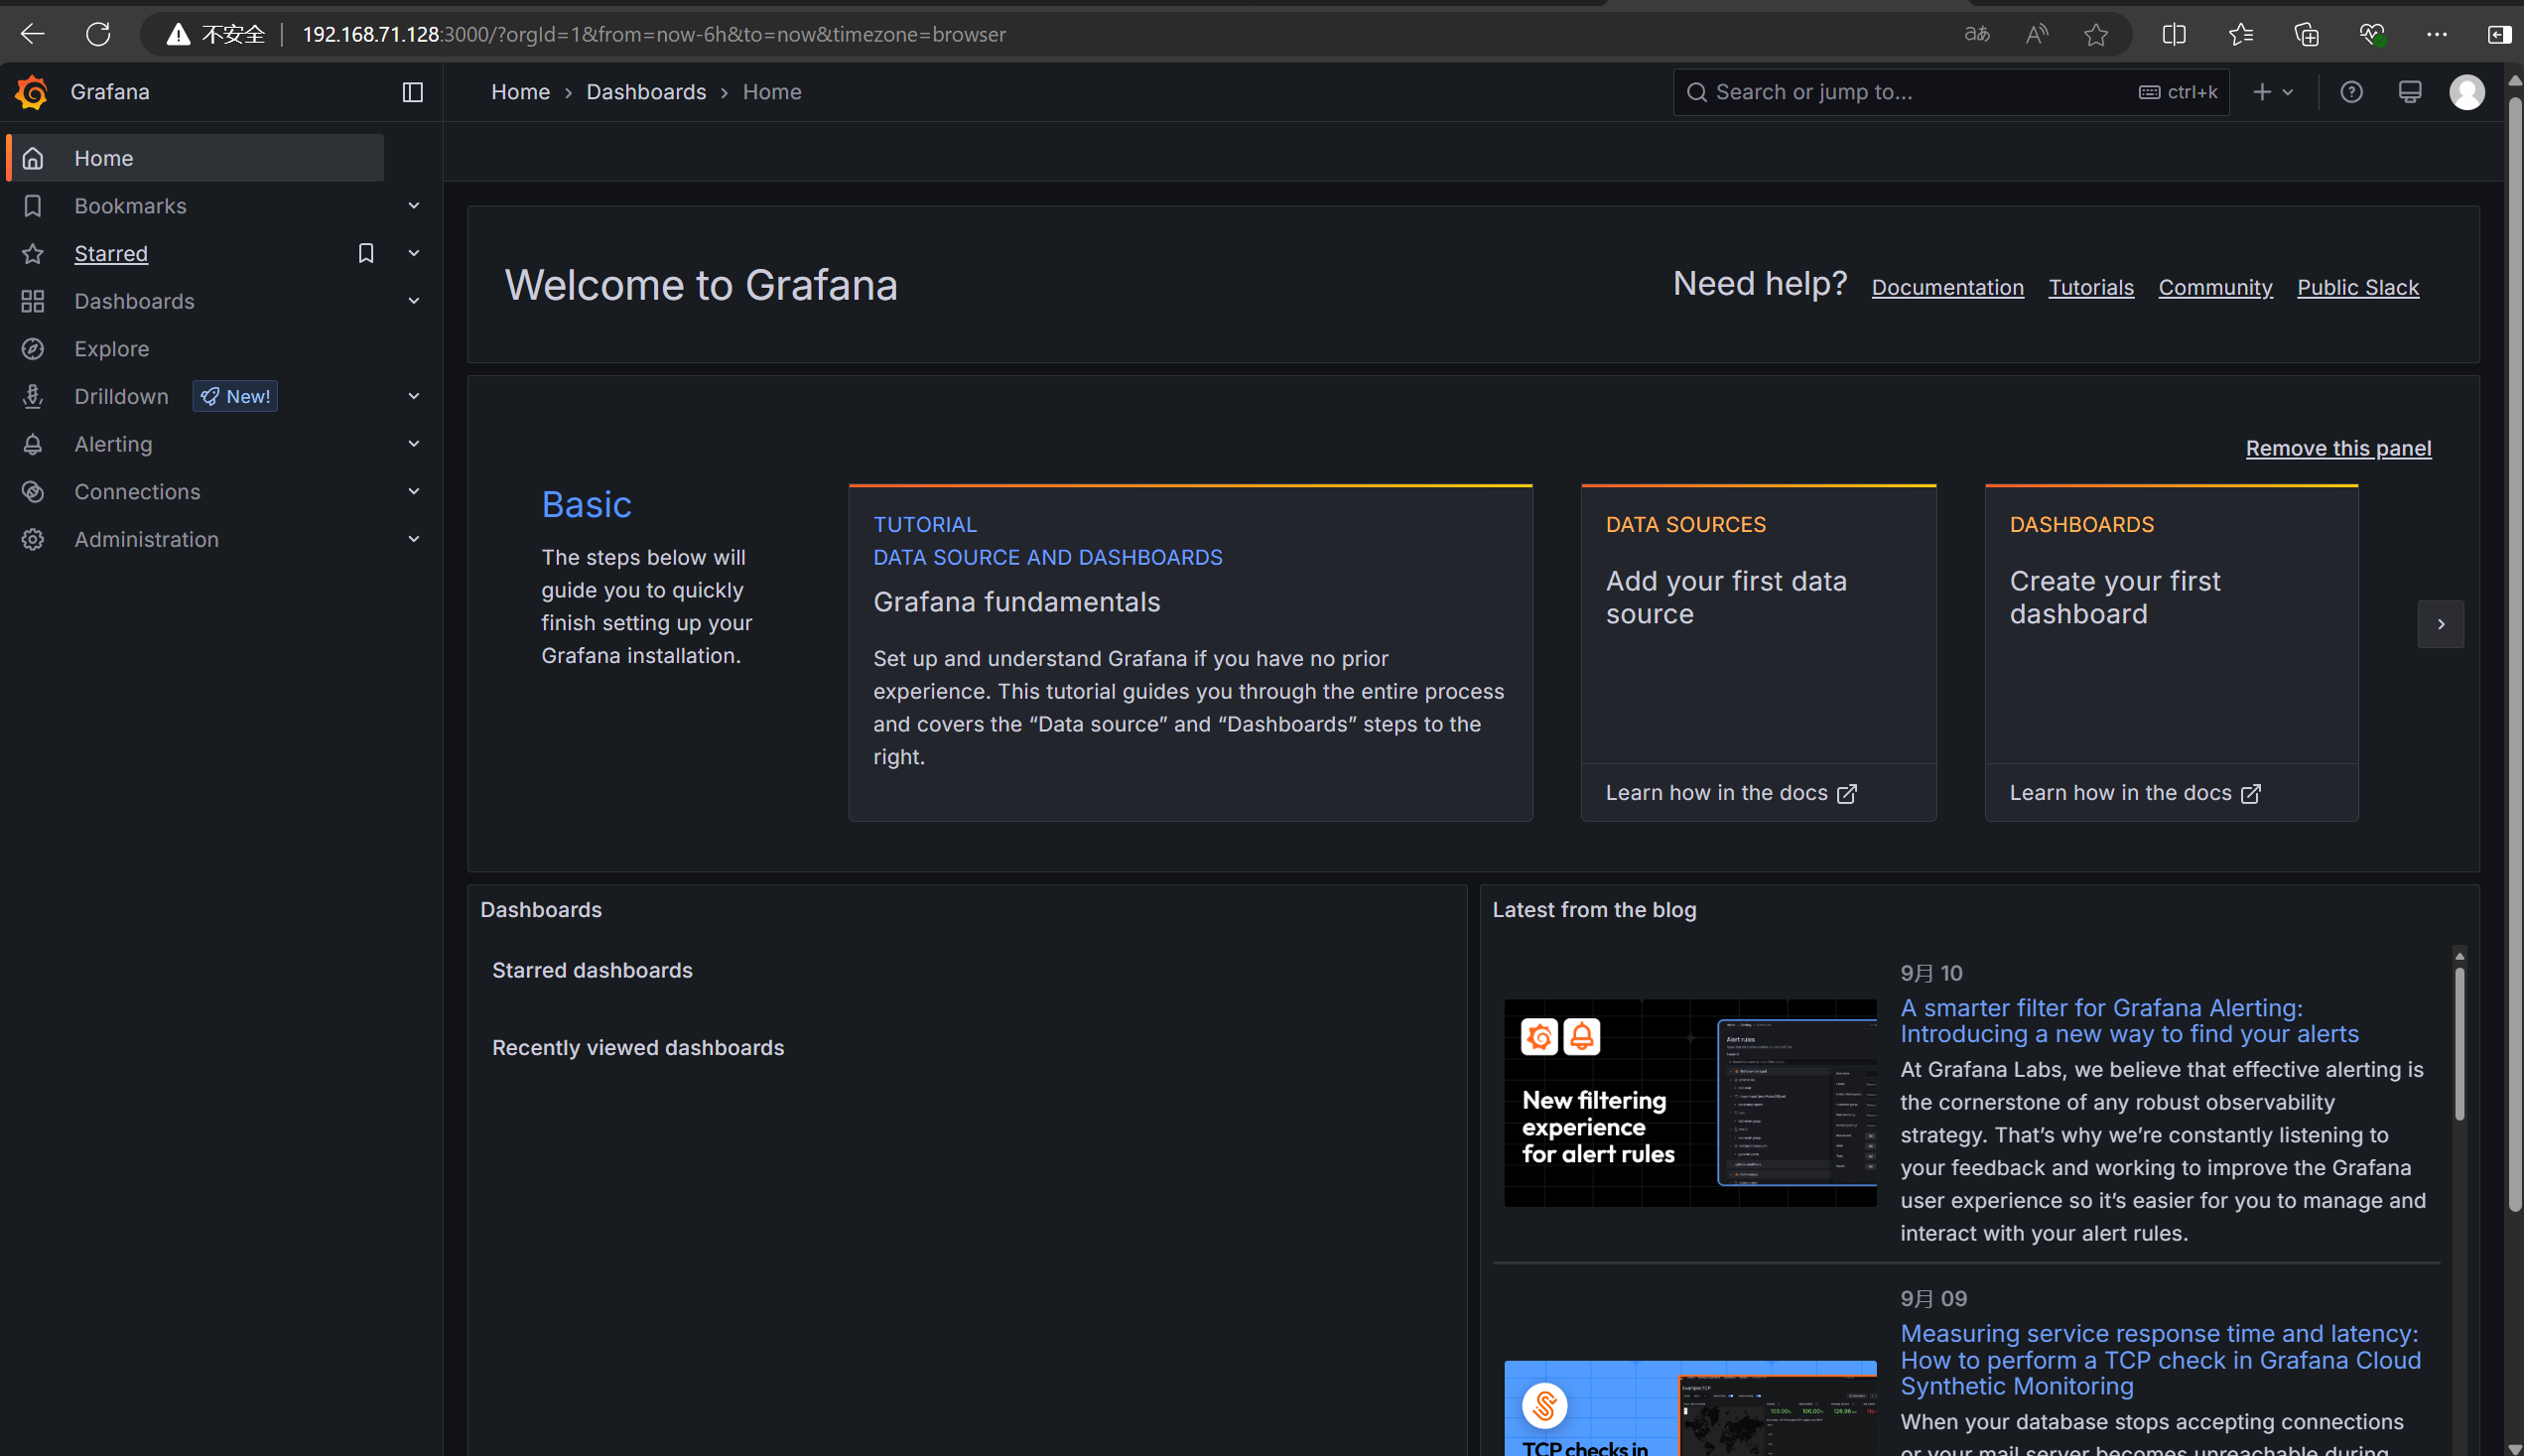Click Learn how in docs under Data Sources
The width and height of the screenshot is (2524, 1456).
tap(1731, 793)
